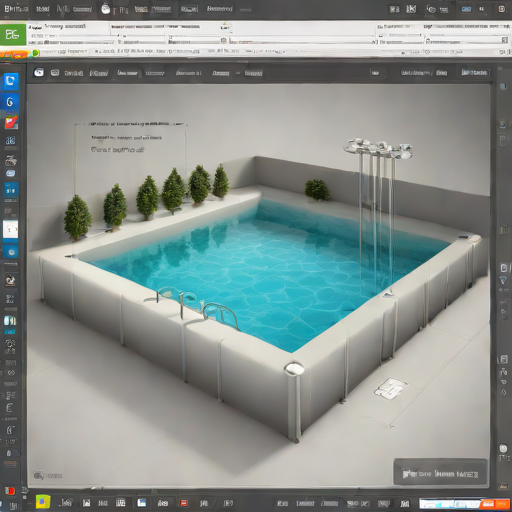Select the highlighted tab in viewport toolbar
Viewport: 512px width, 512px height.
(x=128, y=73)
